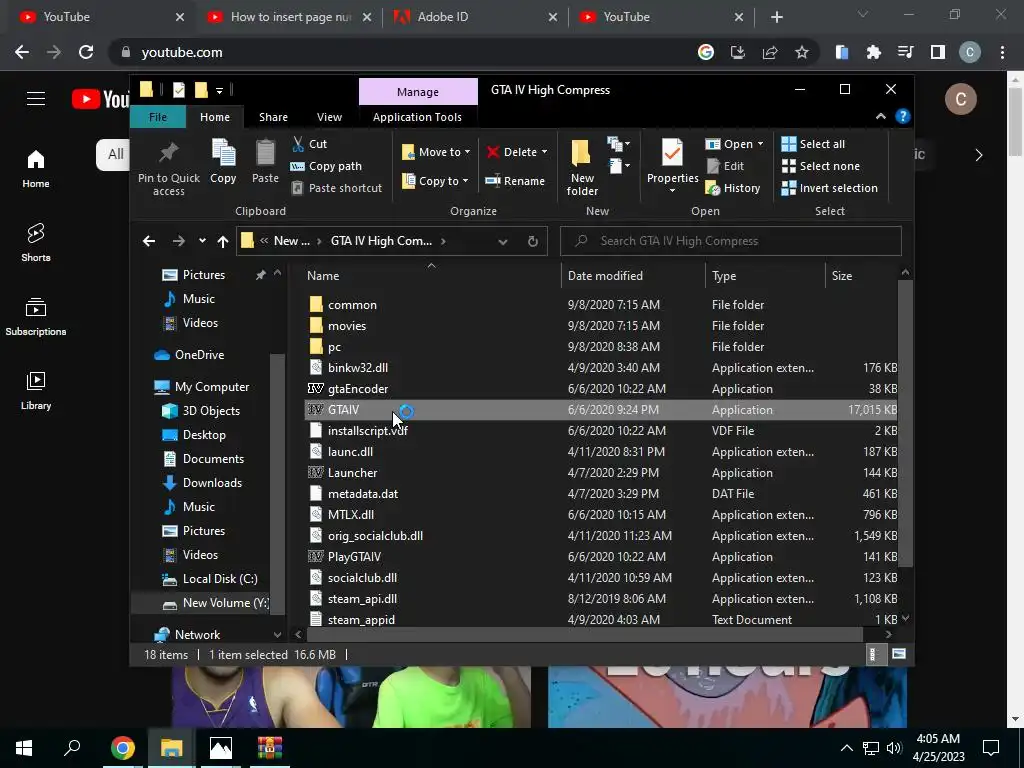Open Subscriptions in YouTube sidebar
The height and width of the screenshot is (768, 1024).
[x=36, y=317]
